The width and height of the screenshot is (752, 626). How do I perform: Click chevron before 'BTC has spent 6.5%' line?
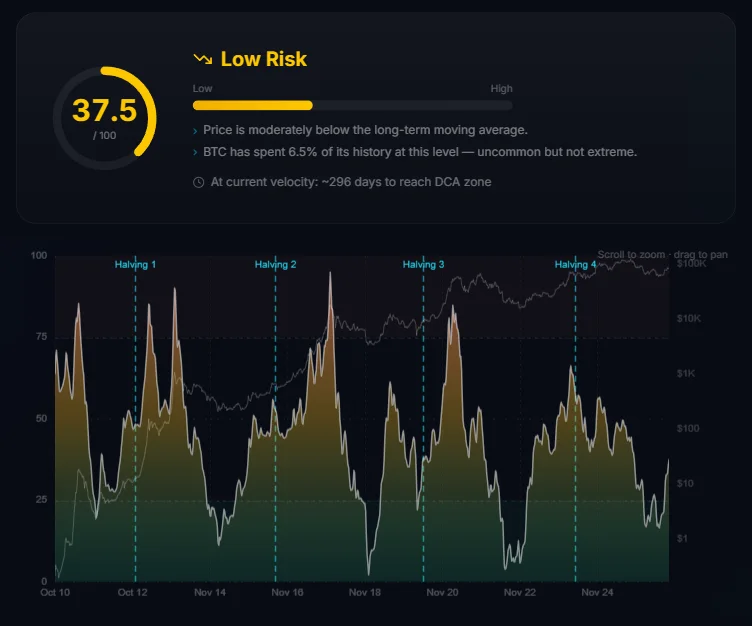click(x=195, y=153)
